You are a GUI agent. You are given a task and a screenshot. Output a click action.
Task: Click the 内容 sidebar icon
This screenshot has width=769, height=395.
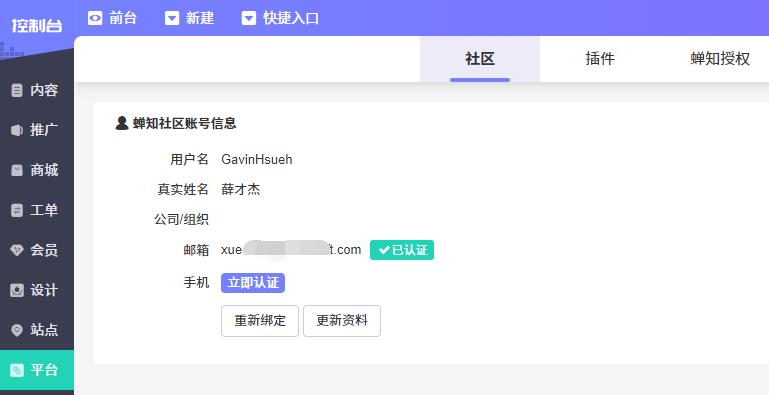pyautogui.click(x=17, y=90)
